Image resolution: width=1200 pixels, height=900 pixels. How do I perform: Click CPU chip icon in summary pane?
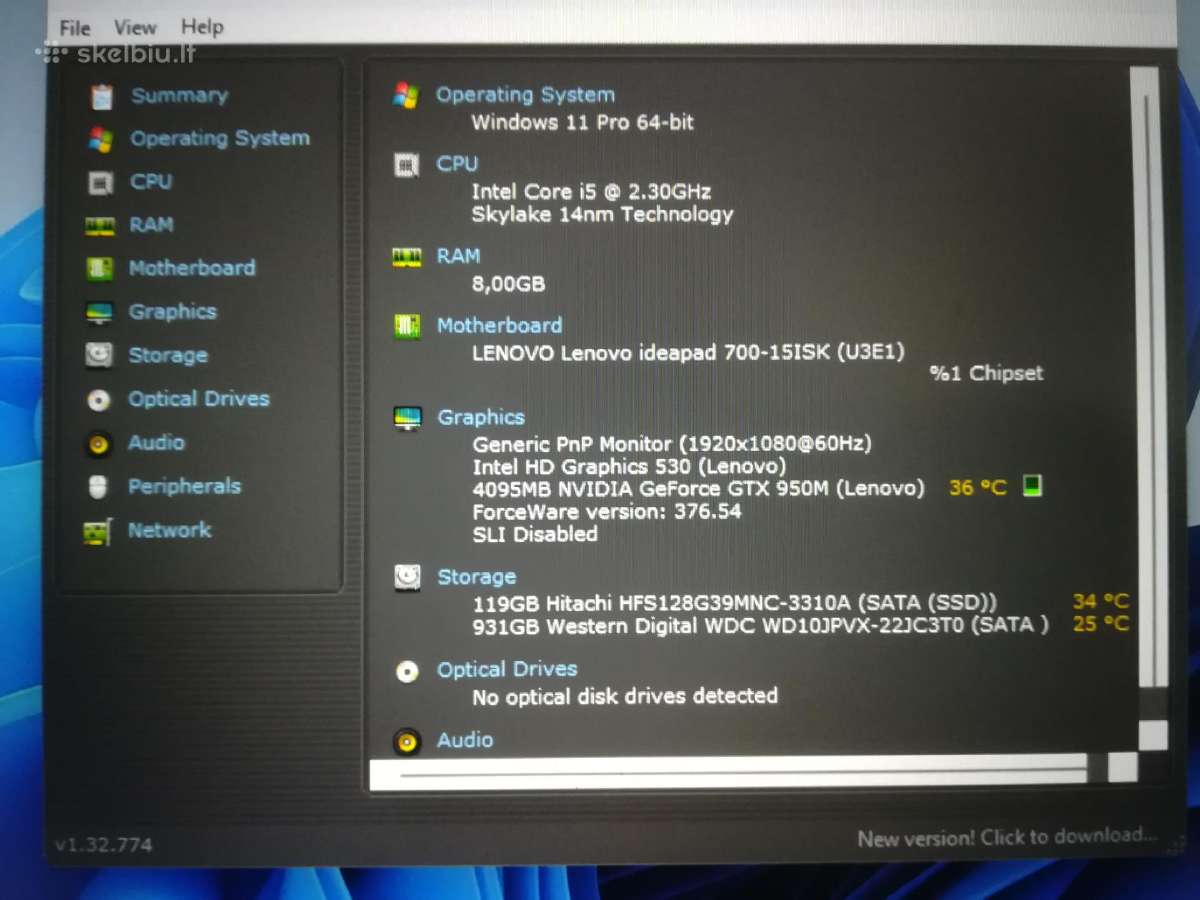[x=406, y=165]
